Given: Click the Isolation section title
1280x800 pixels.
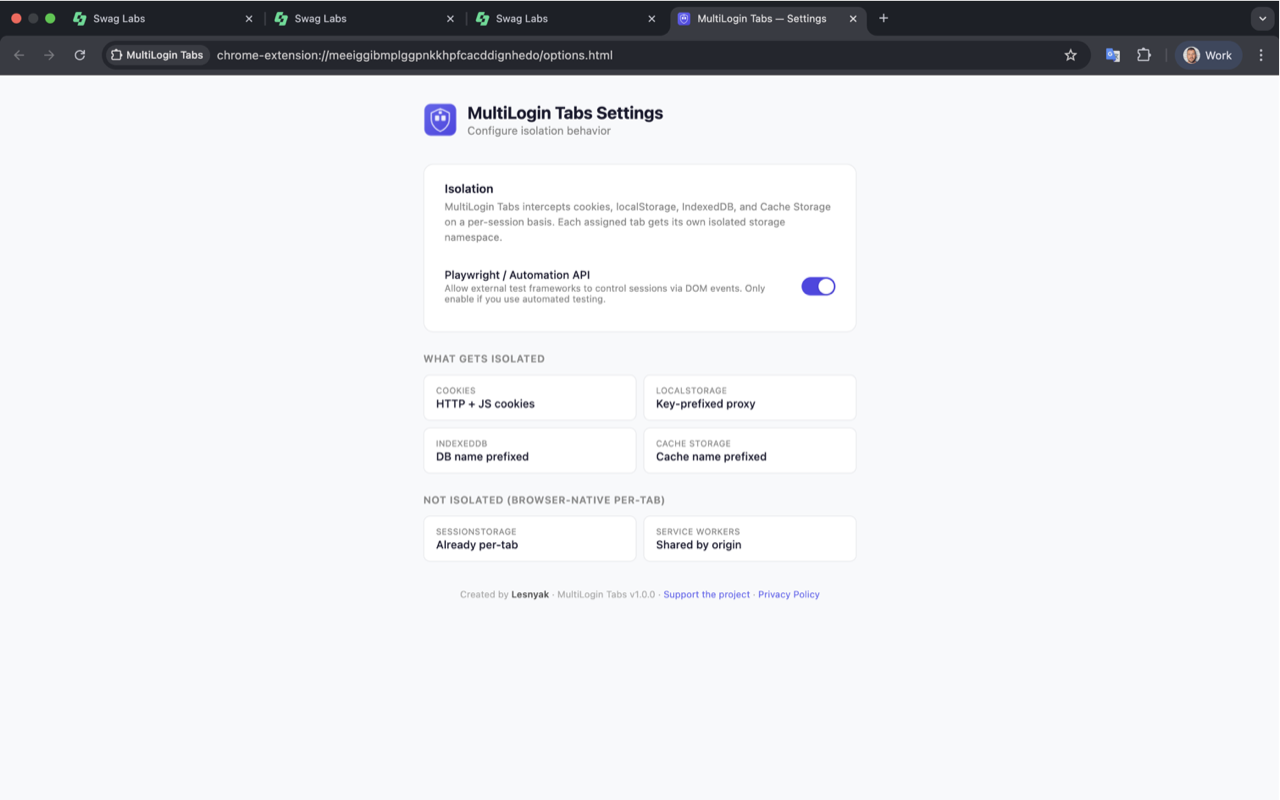Looking at the screenshot, I should pyautogui.click(x=469, y=188).
